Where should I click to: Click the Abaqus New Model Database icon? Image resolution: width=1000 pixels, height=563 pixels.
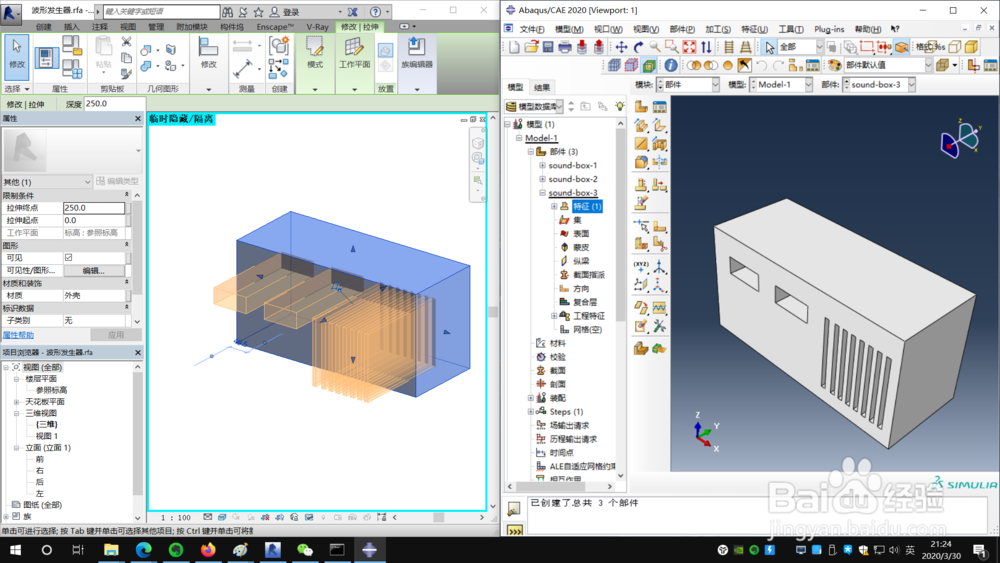click(x=515, y=47)
